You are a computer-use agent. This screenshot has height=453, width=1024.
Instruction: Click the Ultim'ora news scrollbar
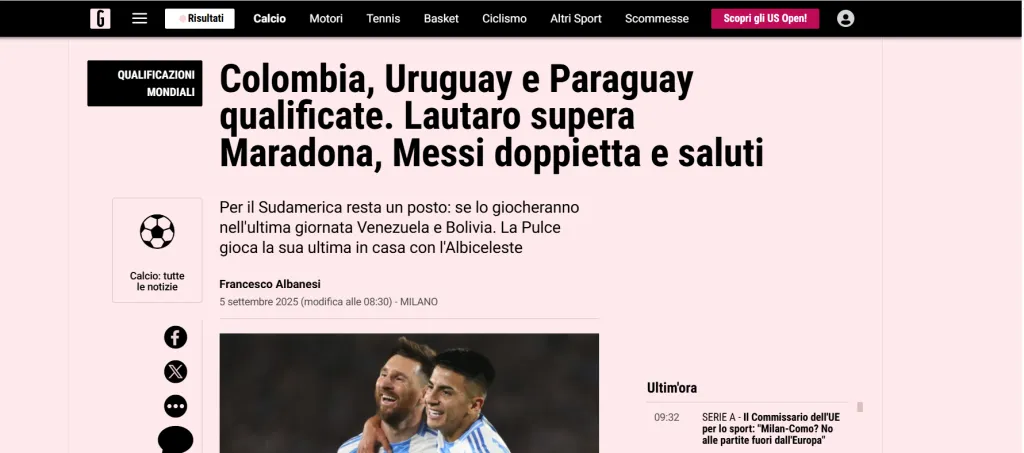pyautogui.click(x=859, y=407)
